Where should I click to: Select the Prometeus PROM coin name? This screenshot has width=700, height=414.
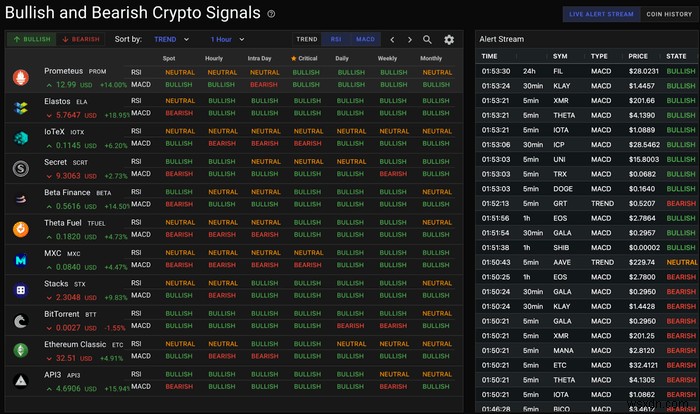pos(75,71)
